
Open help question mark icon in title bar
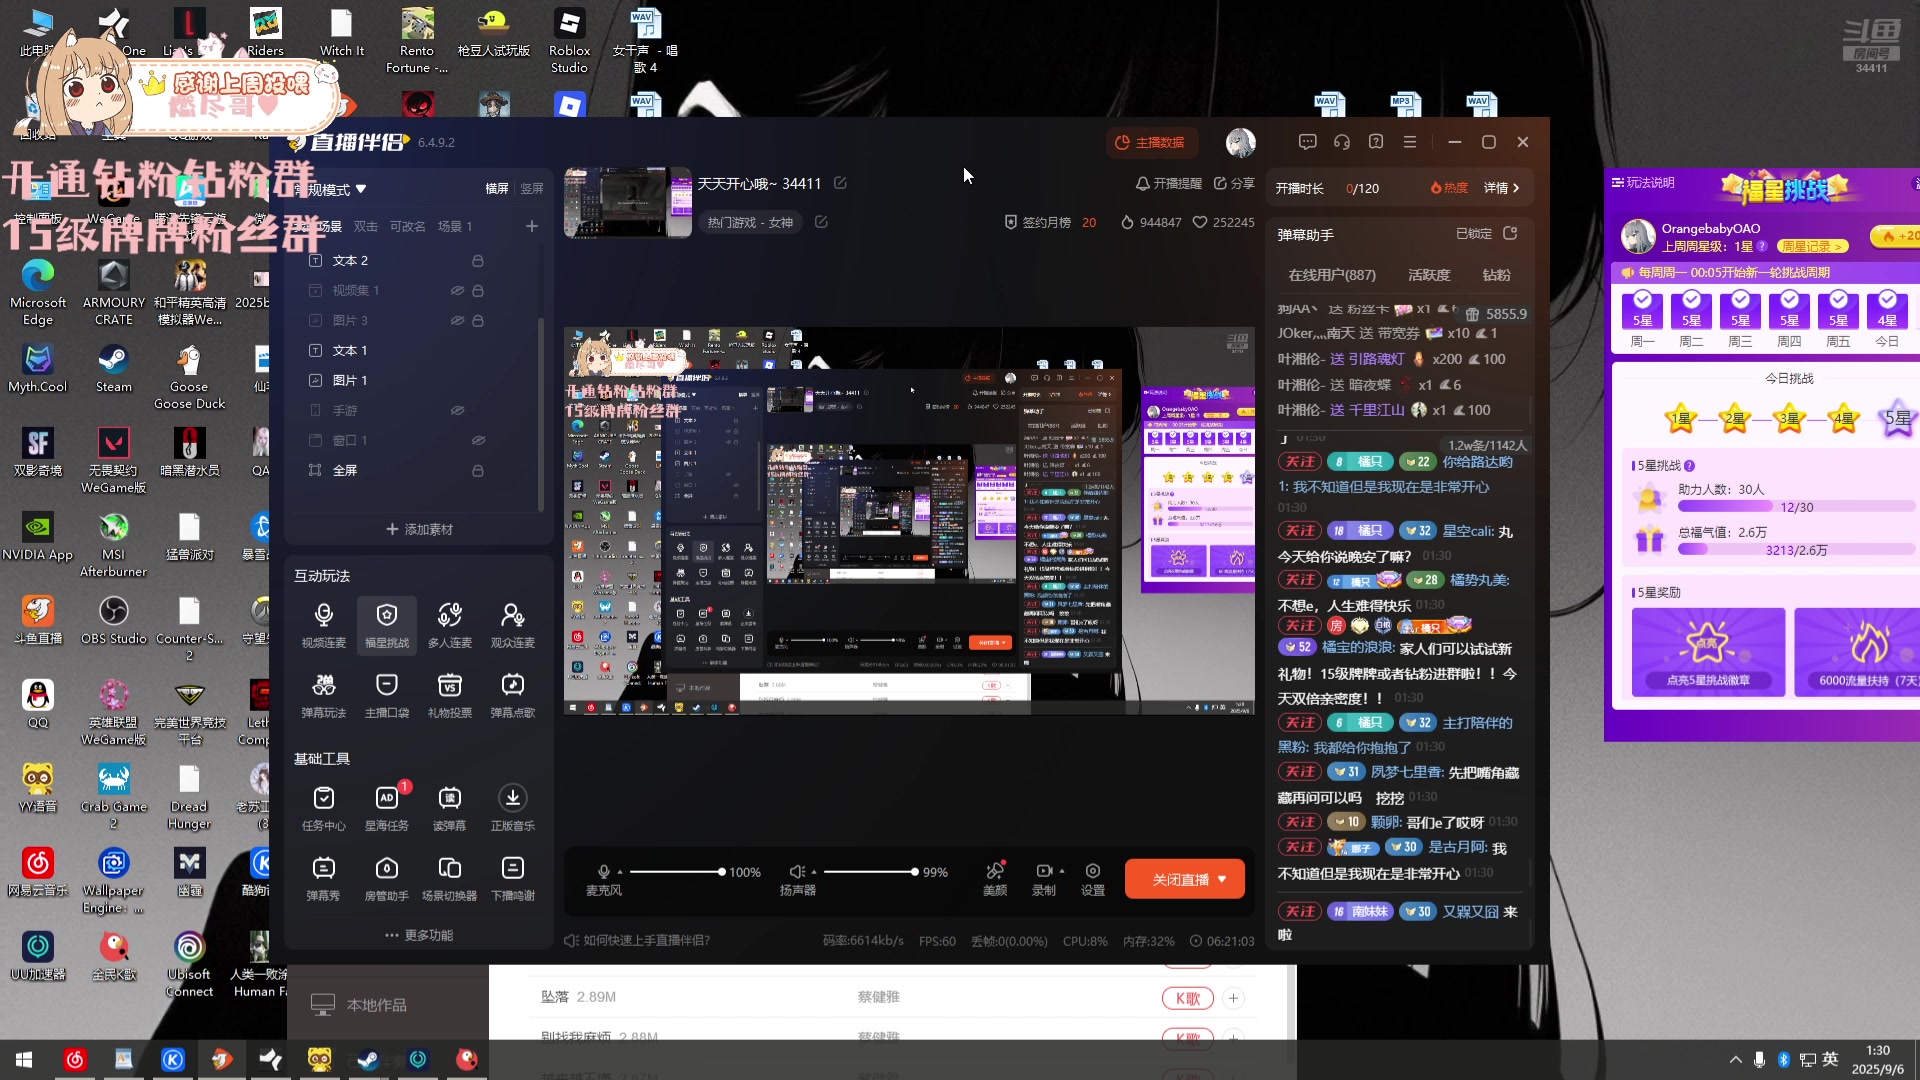point(1376,142)
